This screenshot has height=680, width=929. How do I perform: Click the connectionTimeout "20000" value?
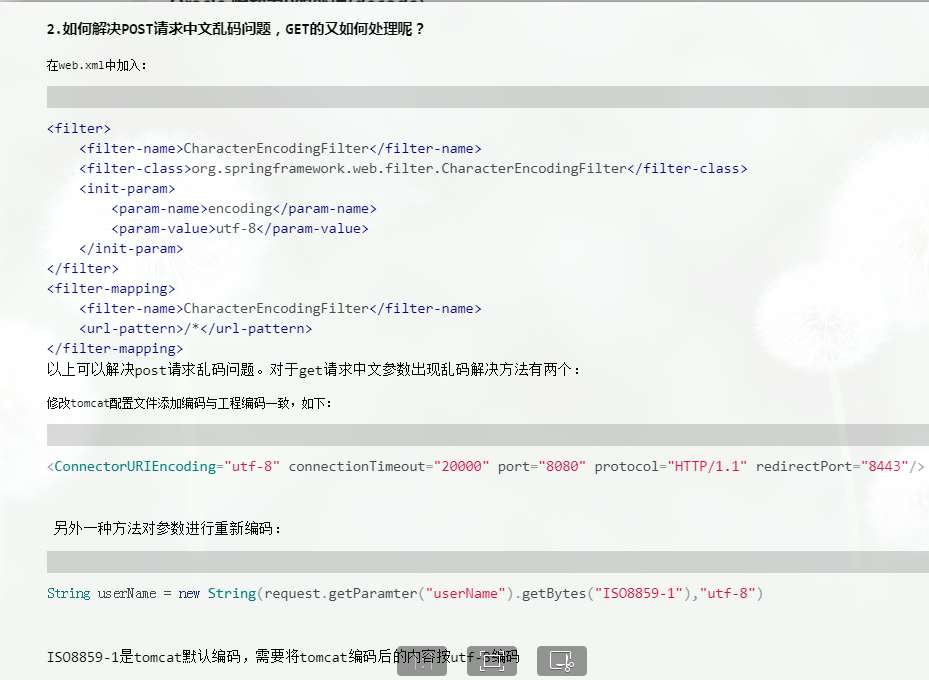point(462,467)
